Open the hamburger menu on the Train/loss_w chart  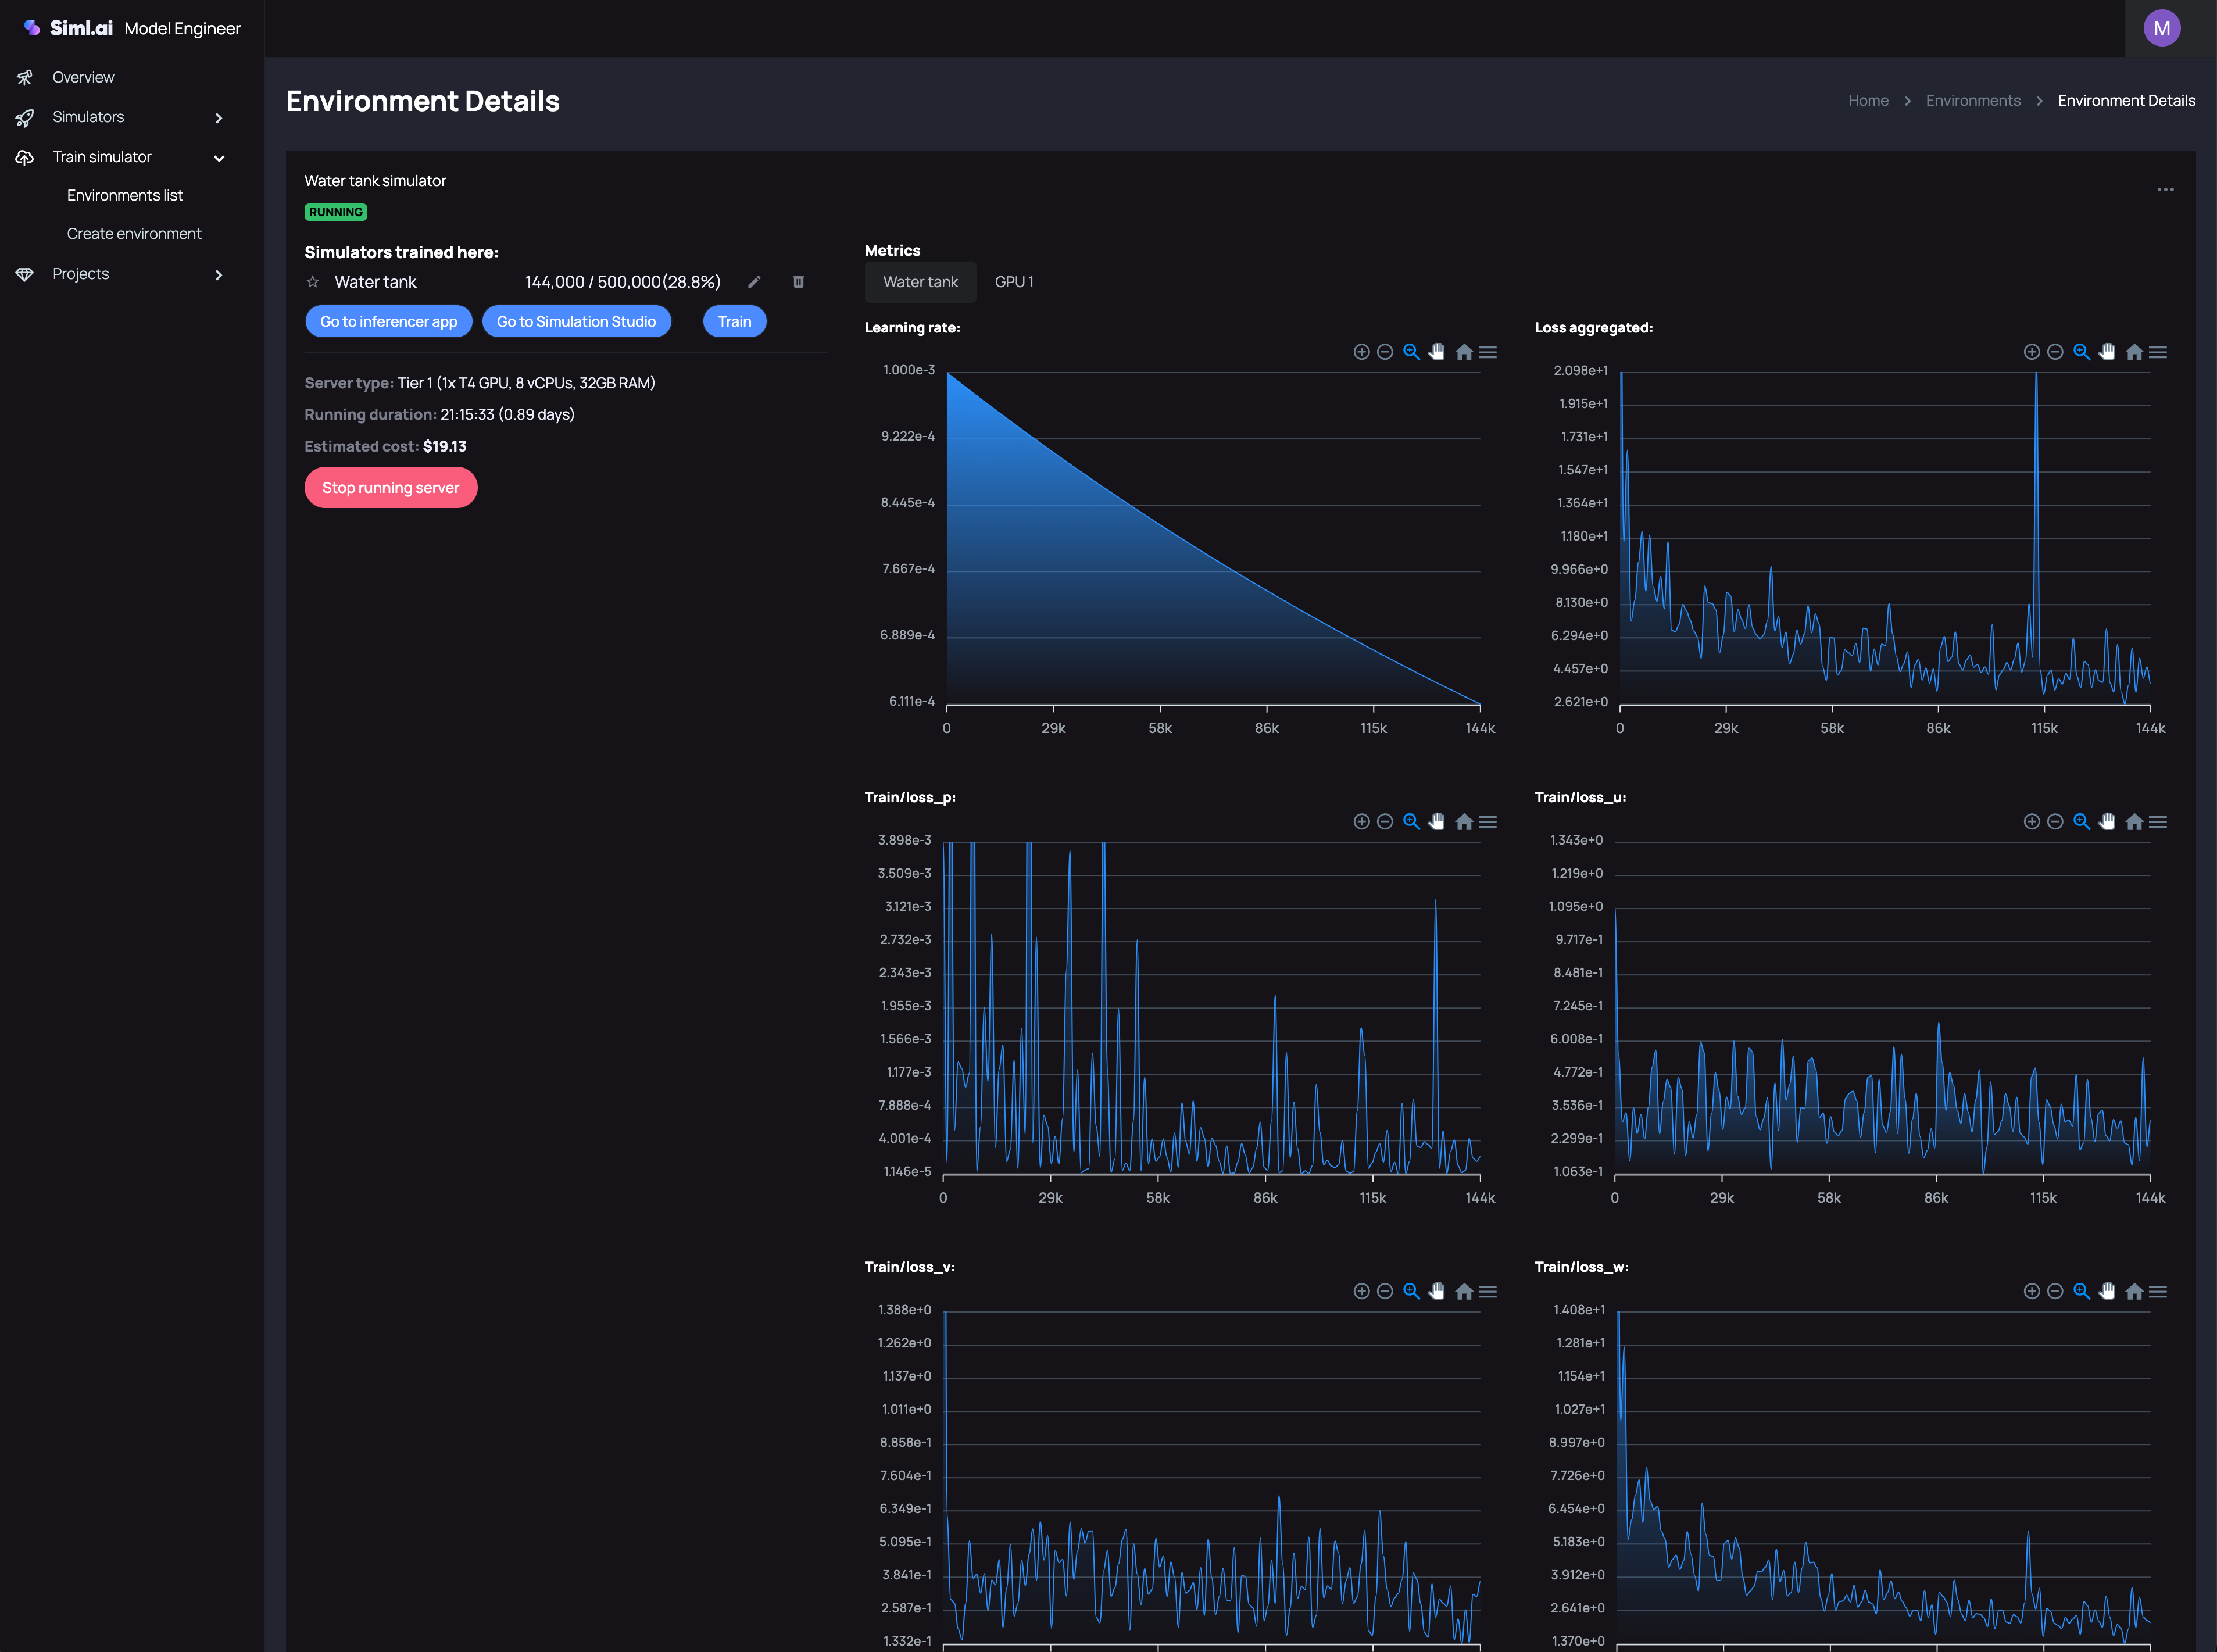pos(2158,1292)
